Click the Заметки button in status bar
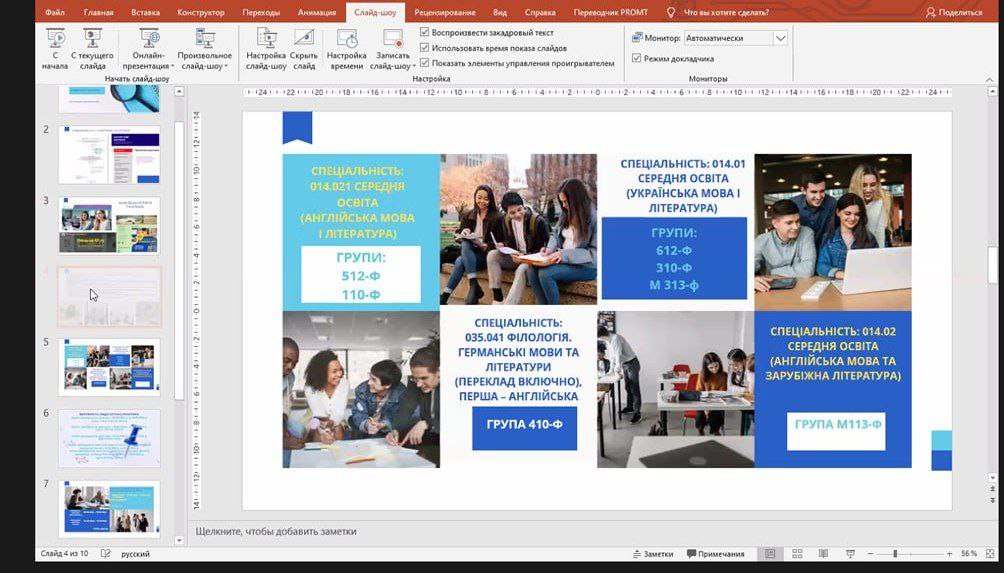The height and width of the screenshot is (573, 1004). coord(653,554)
